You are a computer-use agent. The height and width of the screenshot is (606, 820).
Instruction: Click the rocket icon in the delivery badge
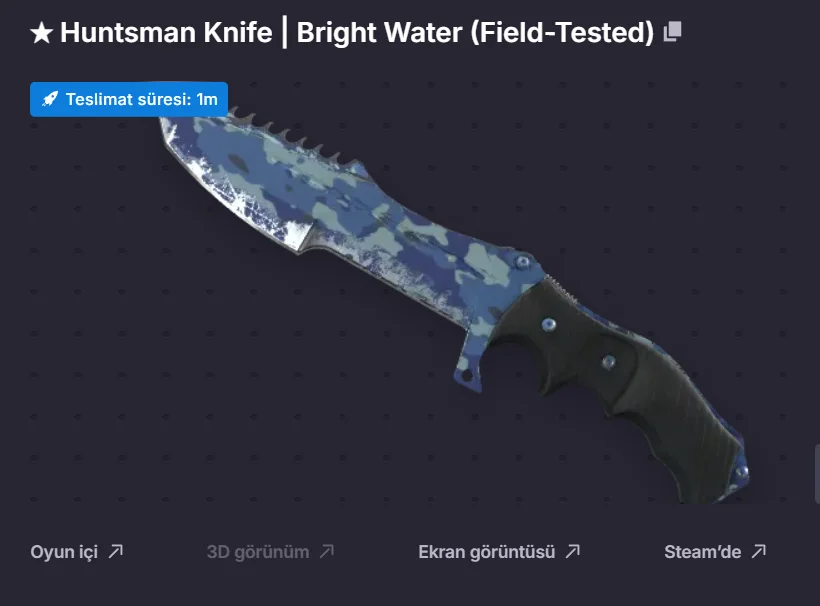pos(50,99)
